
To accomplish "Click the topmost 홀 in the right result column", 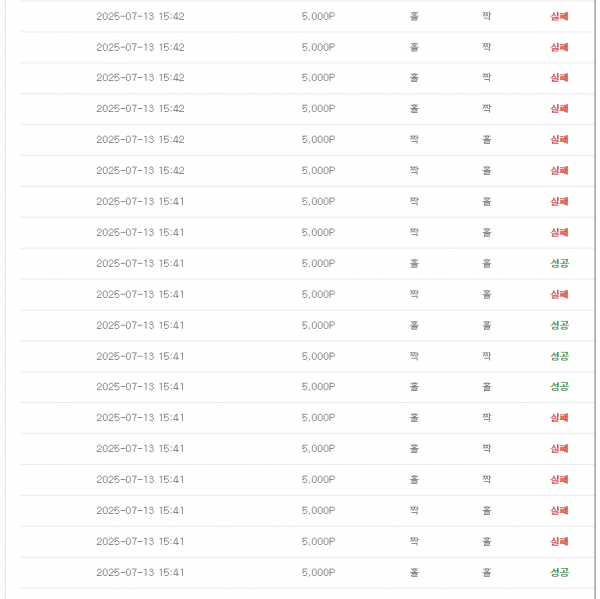I will tap(486, 139).
